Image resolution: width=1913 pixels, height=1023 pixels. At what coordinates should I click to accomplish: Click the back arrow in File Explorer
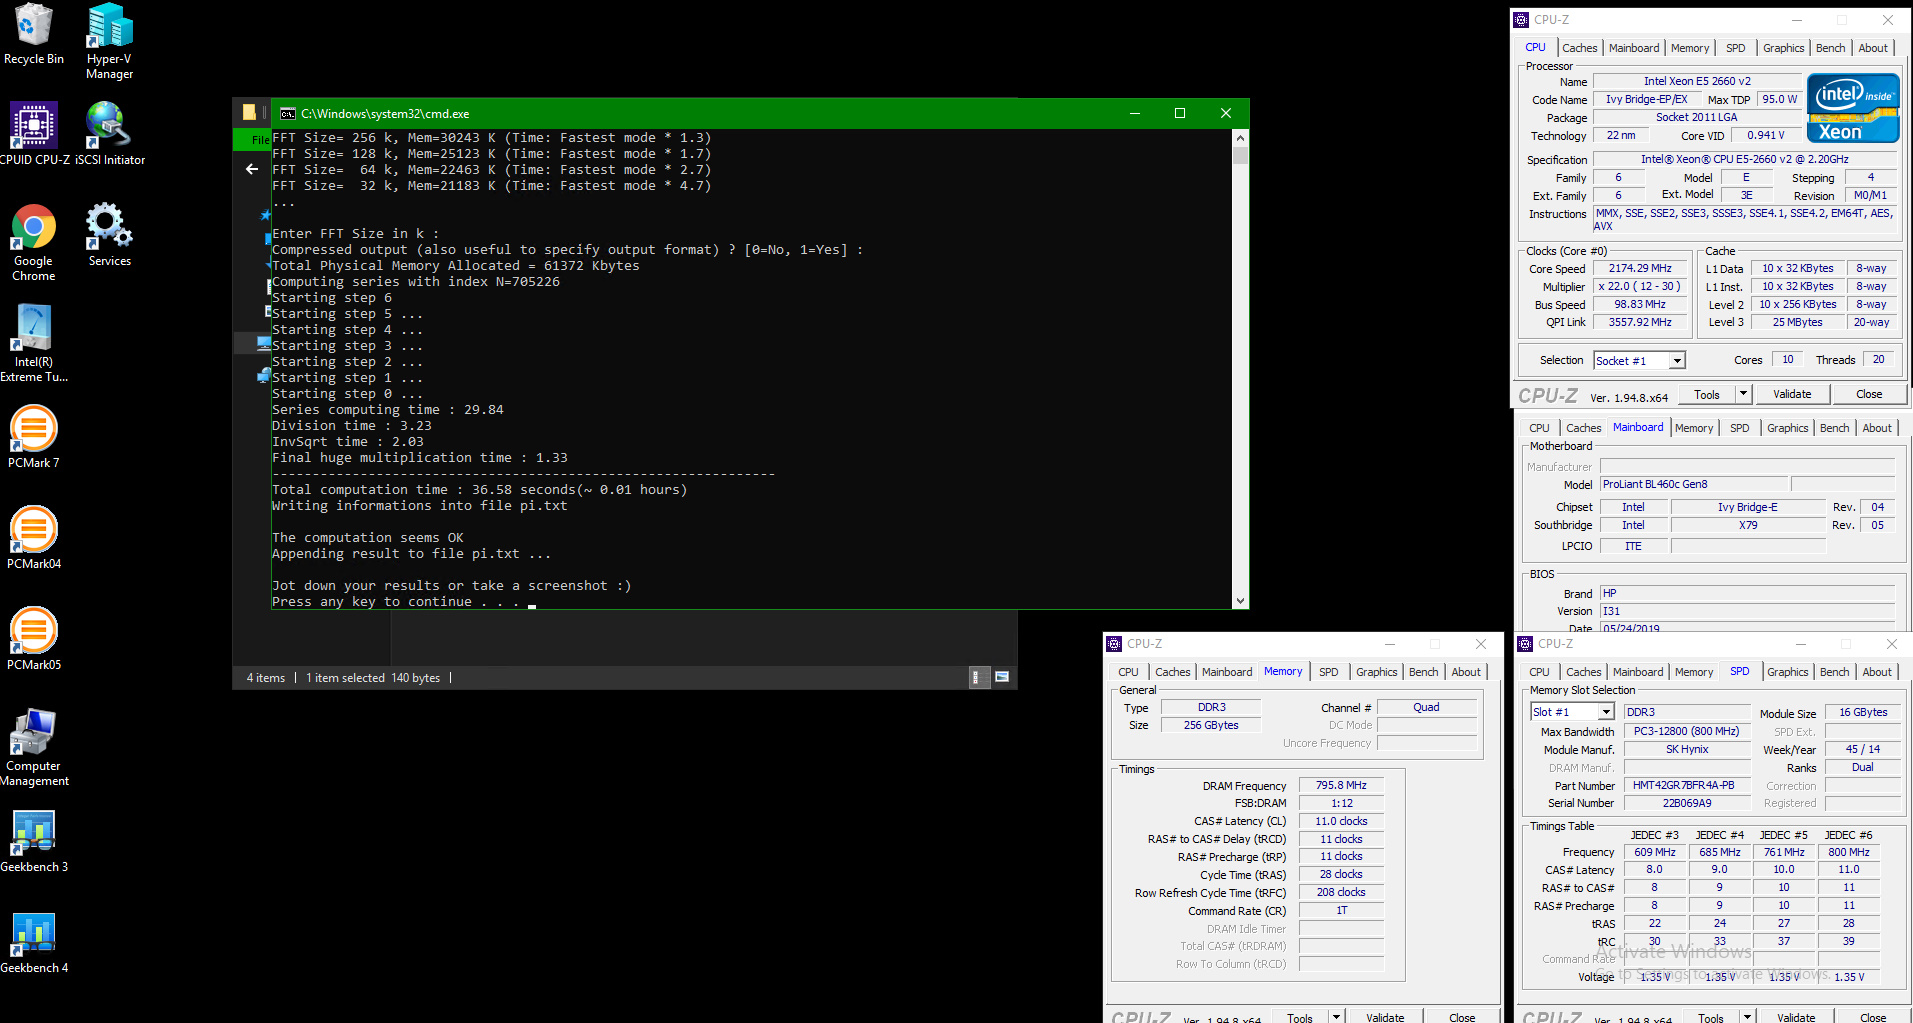[x=252, y=169]
